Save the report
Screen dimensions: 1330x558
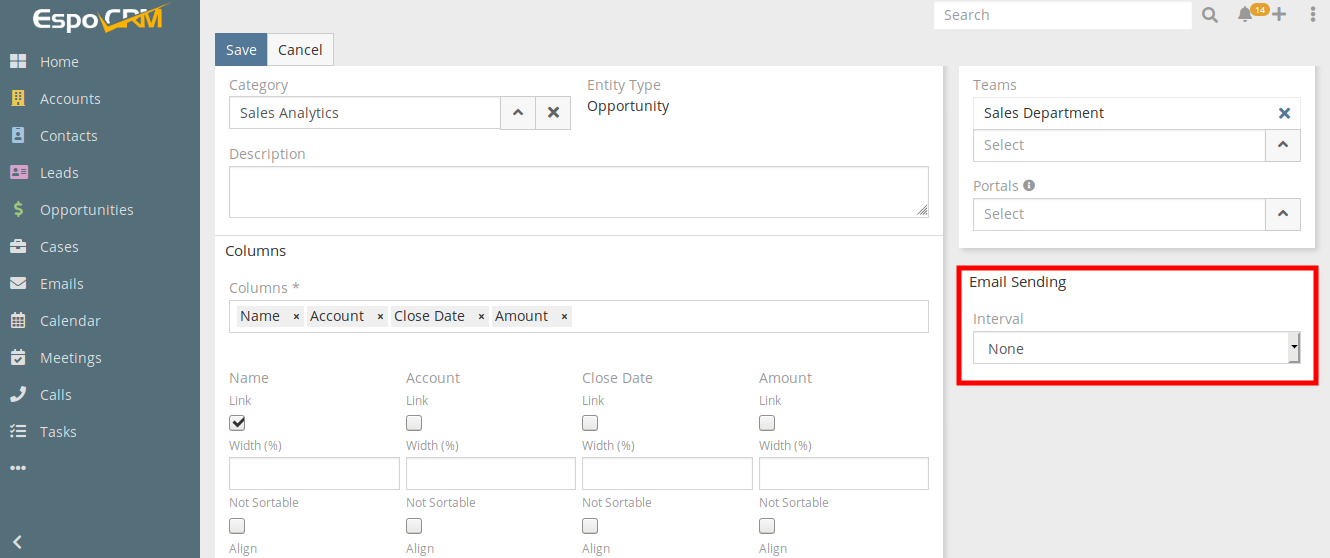click(241, 50)
